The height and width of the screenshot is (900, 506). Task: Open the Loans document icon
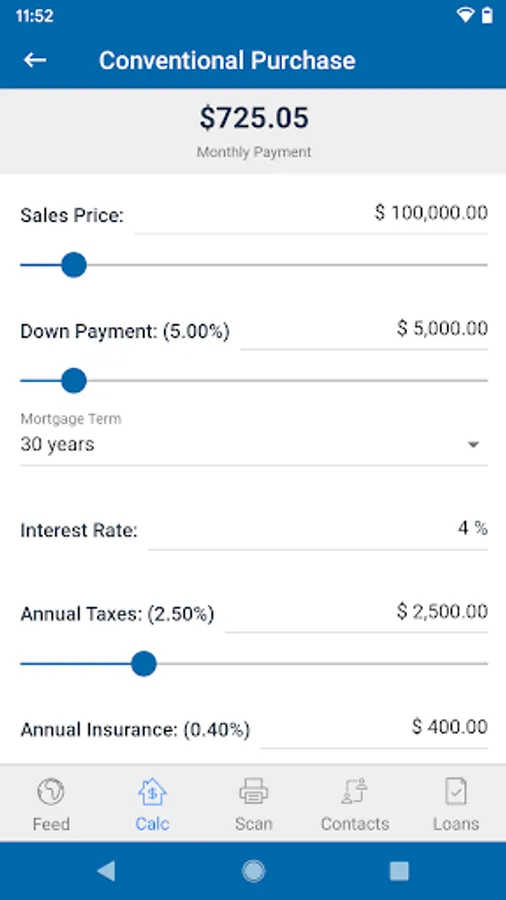(x=456, y=792)
